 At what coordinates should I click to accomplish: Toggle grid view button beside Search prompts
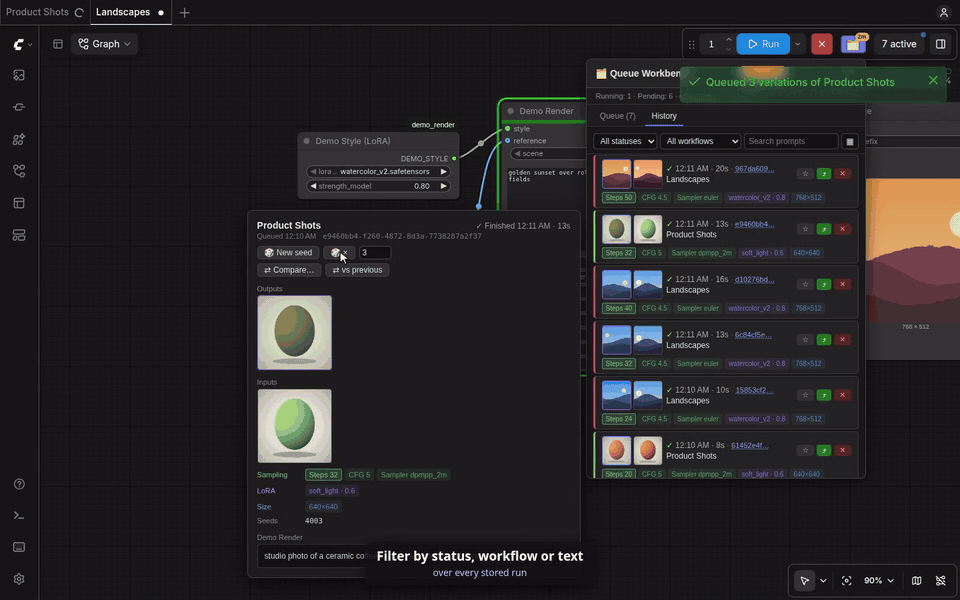[x=850, y=141]
